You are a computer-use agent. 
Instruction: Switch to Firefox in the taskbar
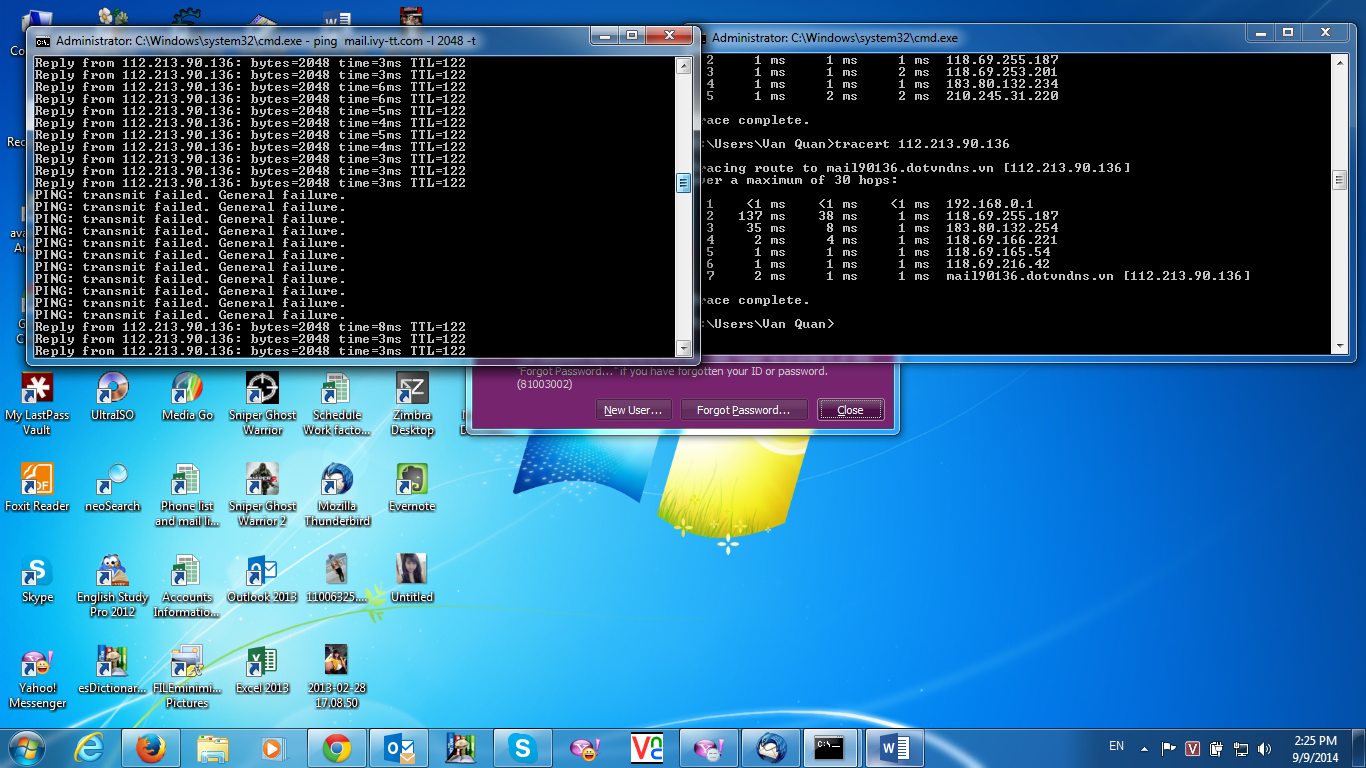pyautogui.click(x=150, y=747)
